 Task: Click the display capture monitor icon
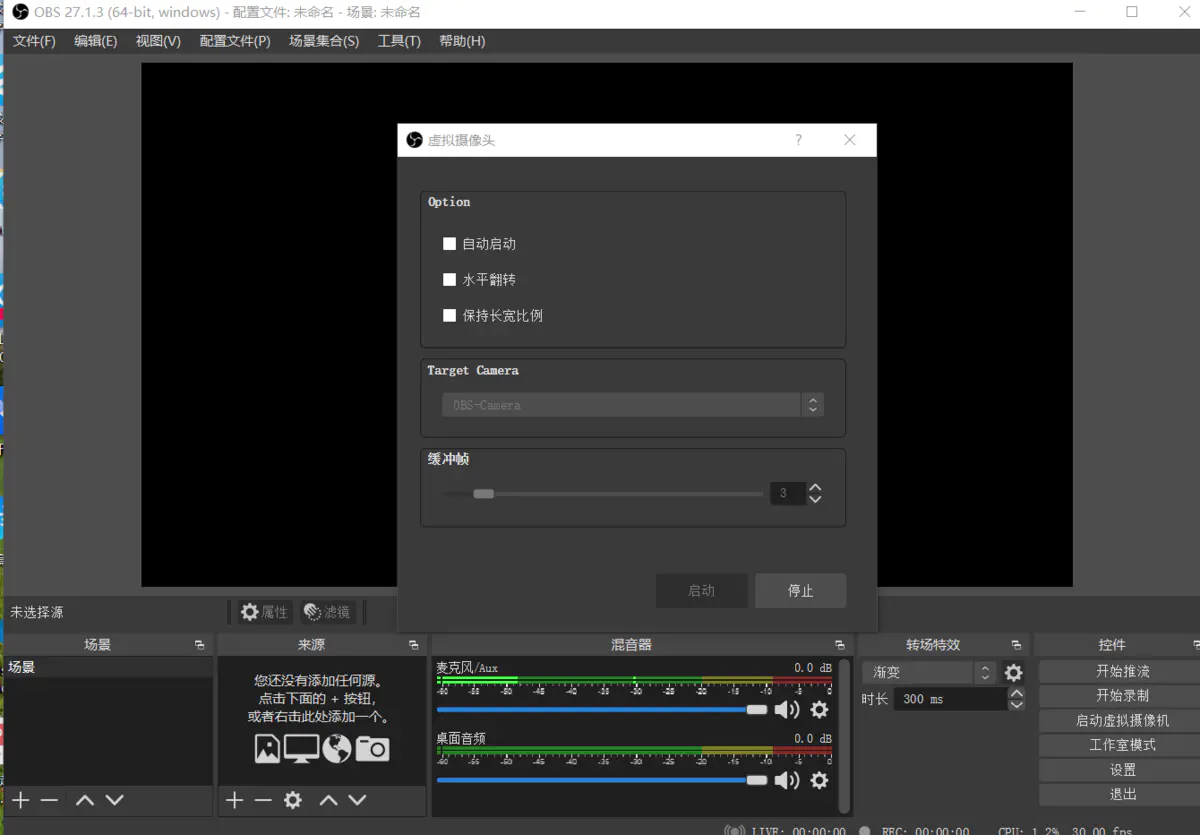[x=301, y=747]
